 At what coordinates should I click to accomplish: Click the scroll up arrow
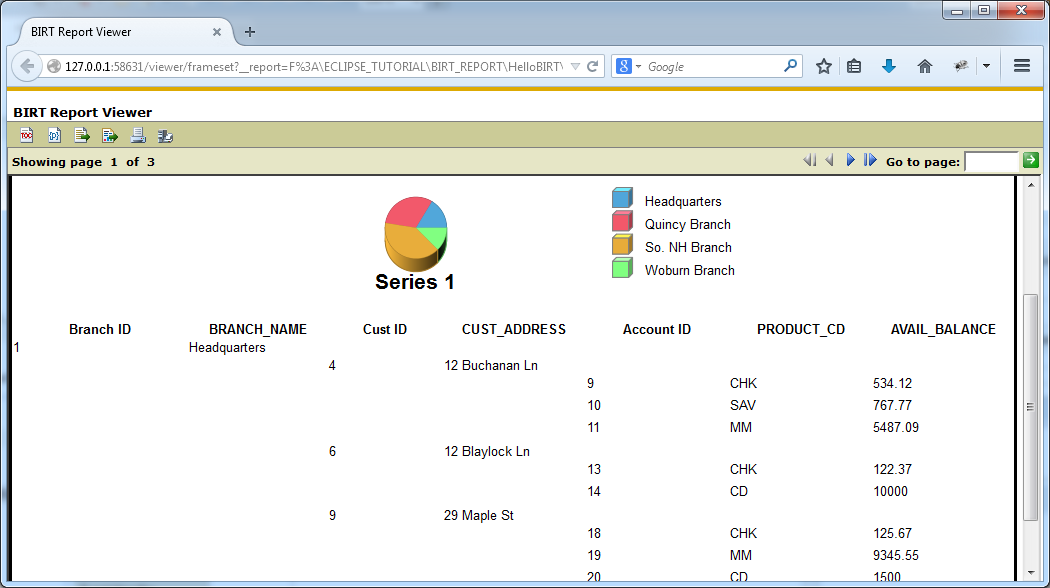pyautogui.click(x=1031, y=185)
